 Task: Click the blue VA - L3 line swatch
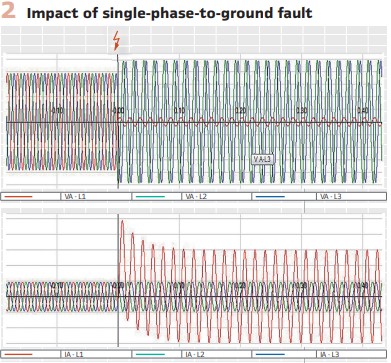pyautogui.click(x=270, y=197)
